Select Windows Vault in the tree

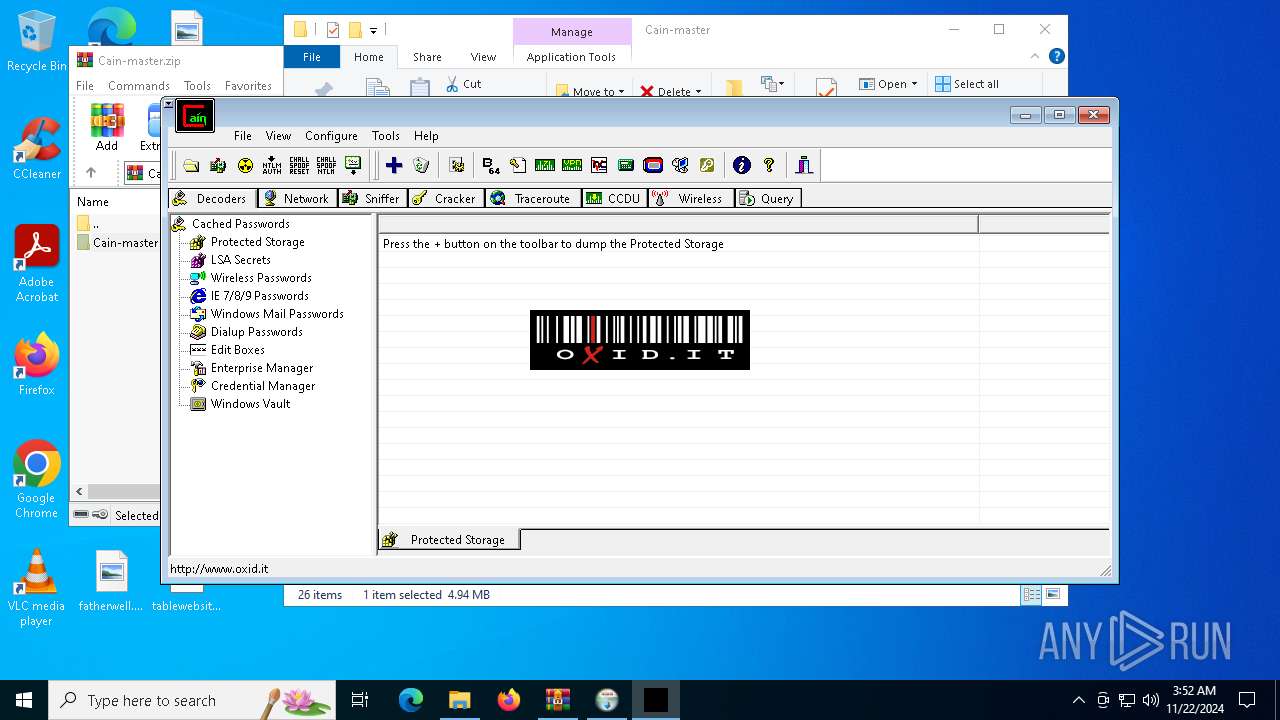pyautogui.click(x=250, y=404)
